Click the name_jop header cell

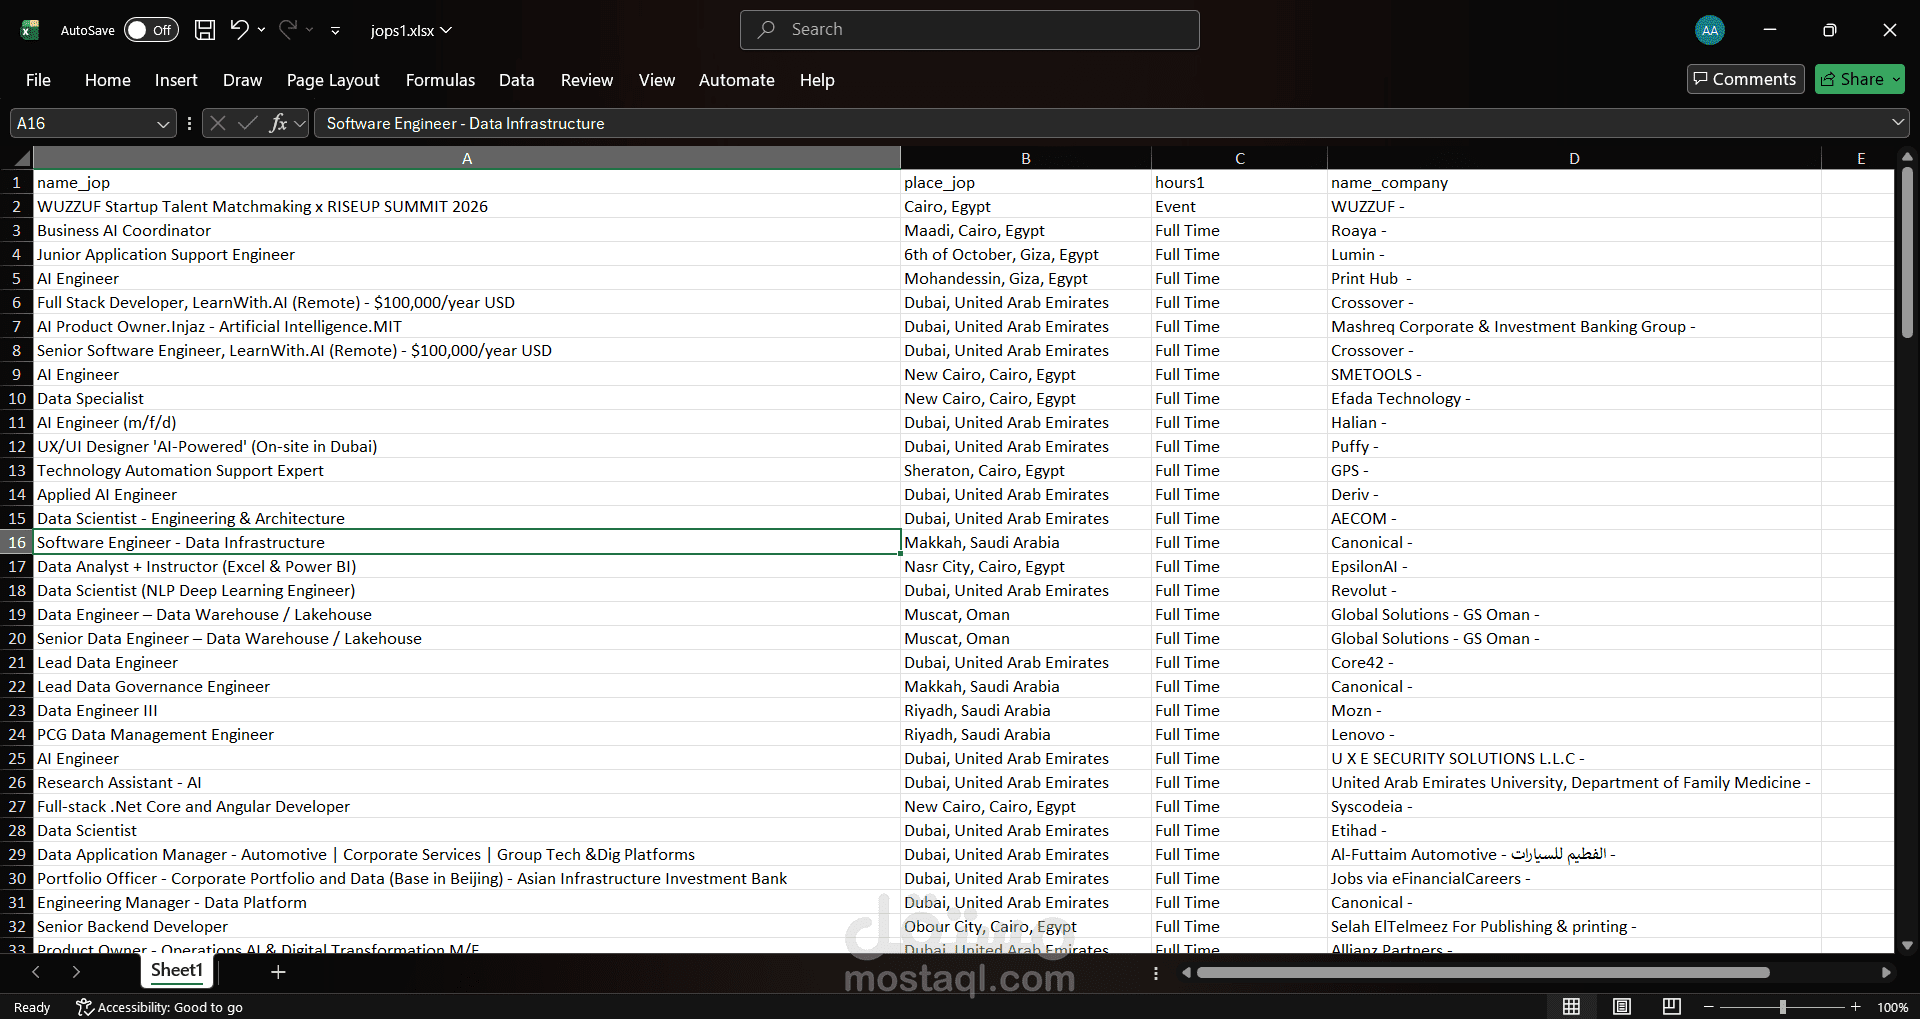(x=467, y=182)
